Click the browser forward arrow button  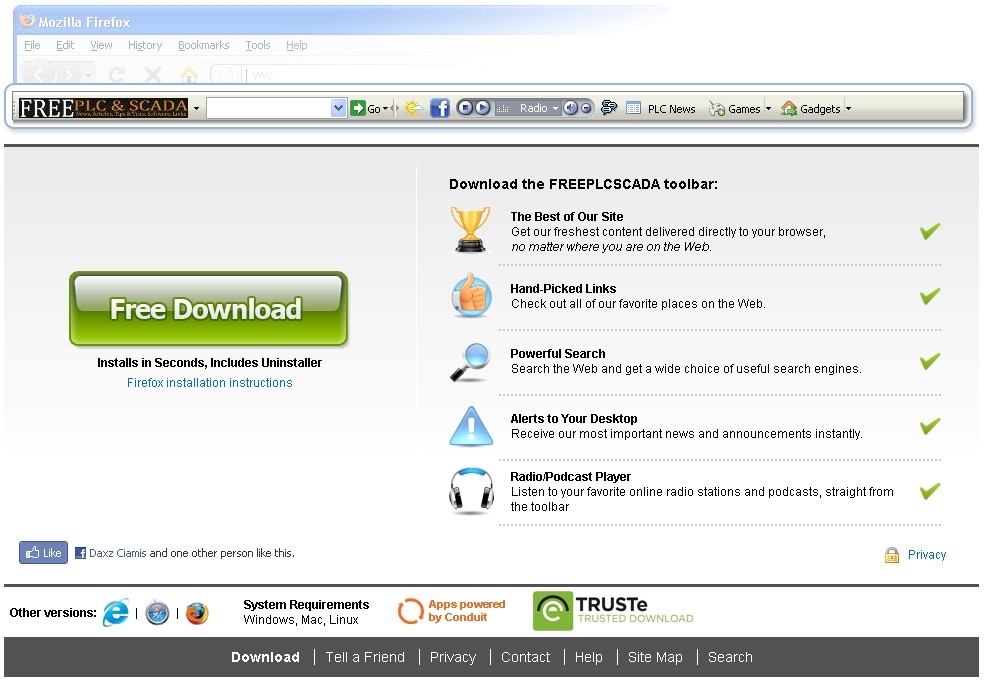click(68, 75)
